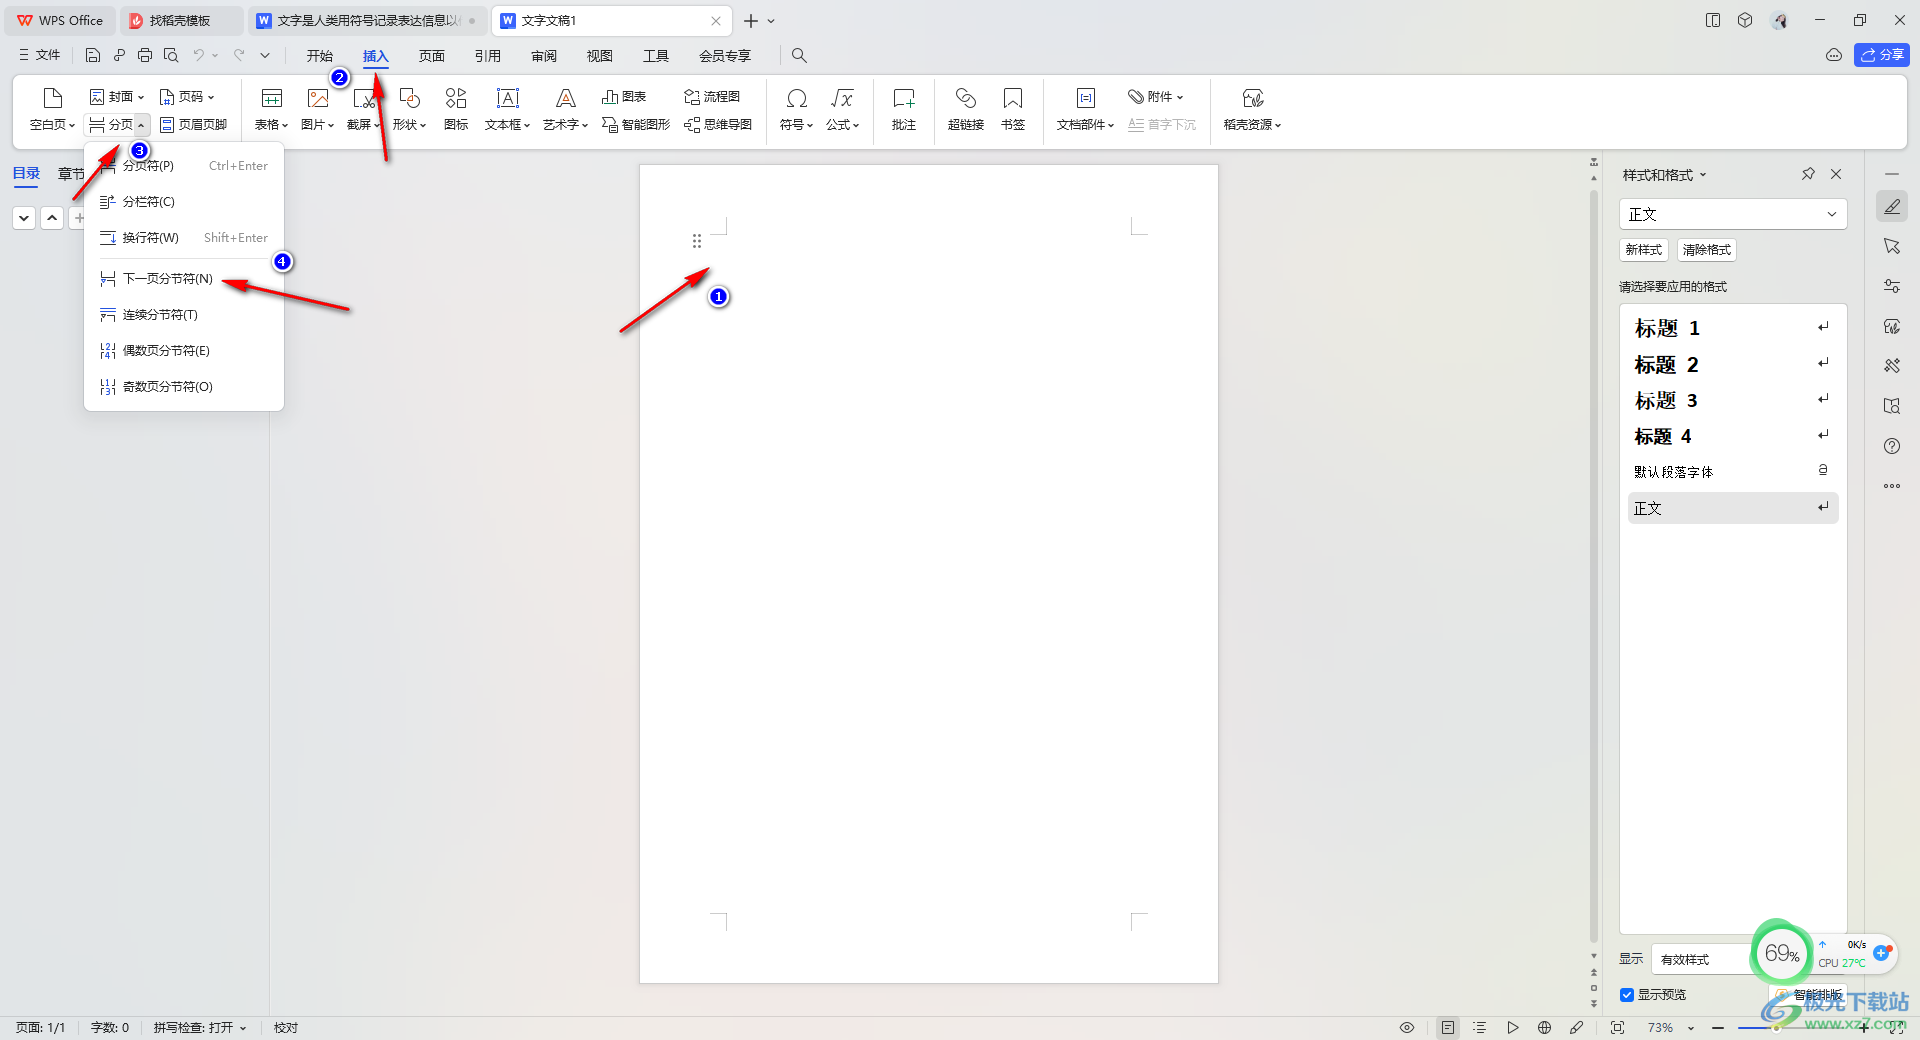This screenshot has width=1920, height=1040.
Task: Insert a 流程图 flowchart
Action: click(712, 97)
